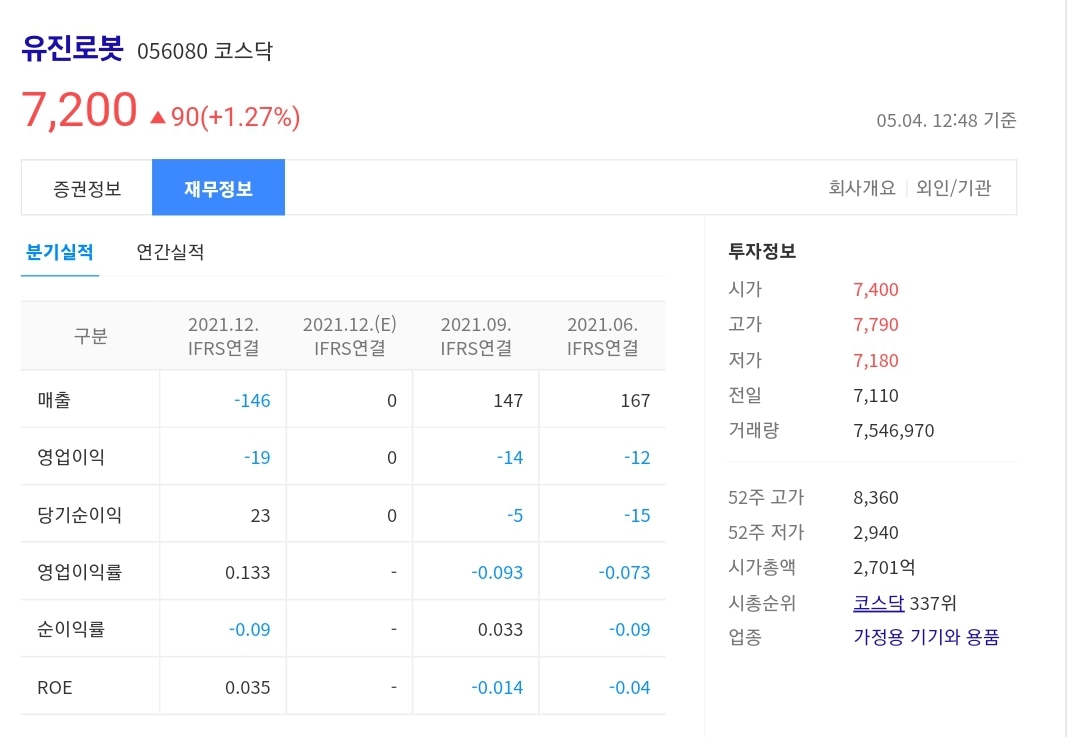
Task: Click 당기순이익 value -5
Action: tap(515, 516)
